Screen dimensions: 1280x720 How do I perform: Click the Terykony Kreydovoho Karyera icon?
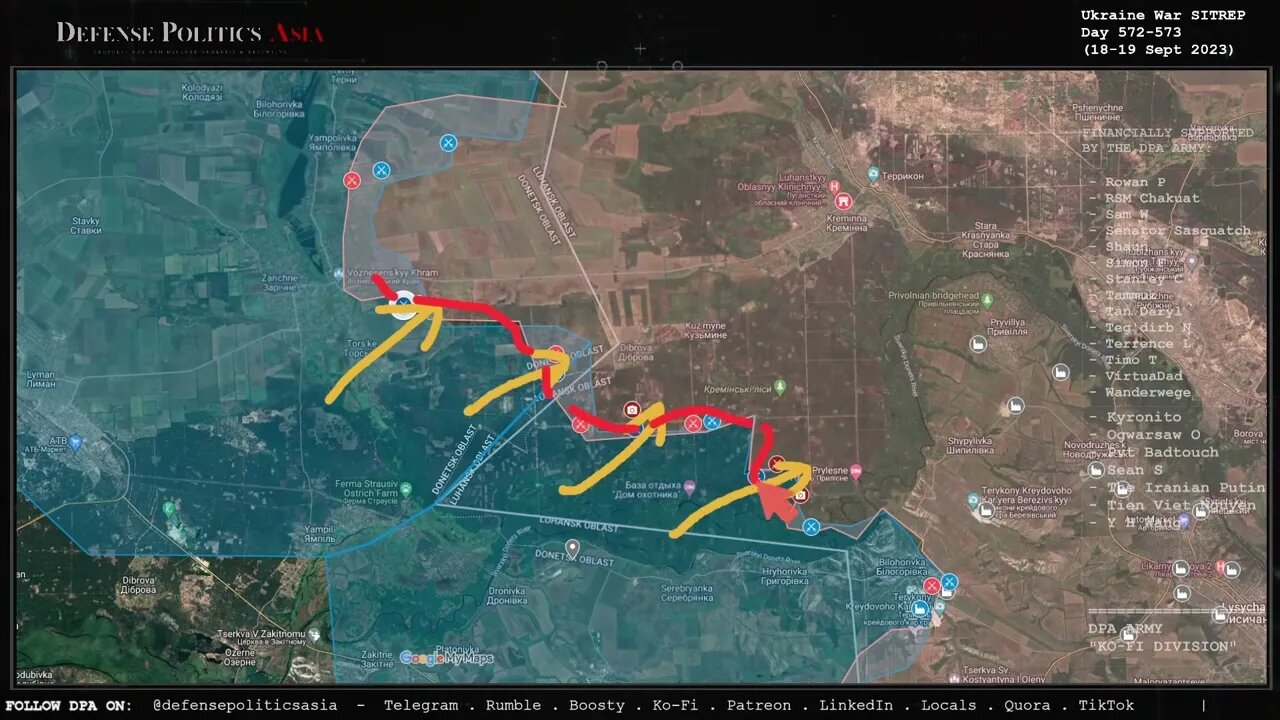pyautogui.click(x=973, y=499)
